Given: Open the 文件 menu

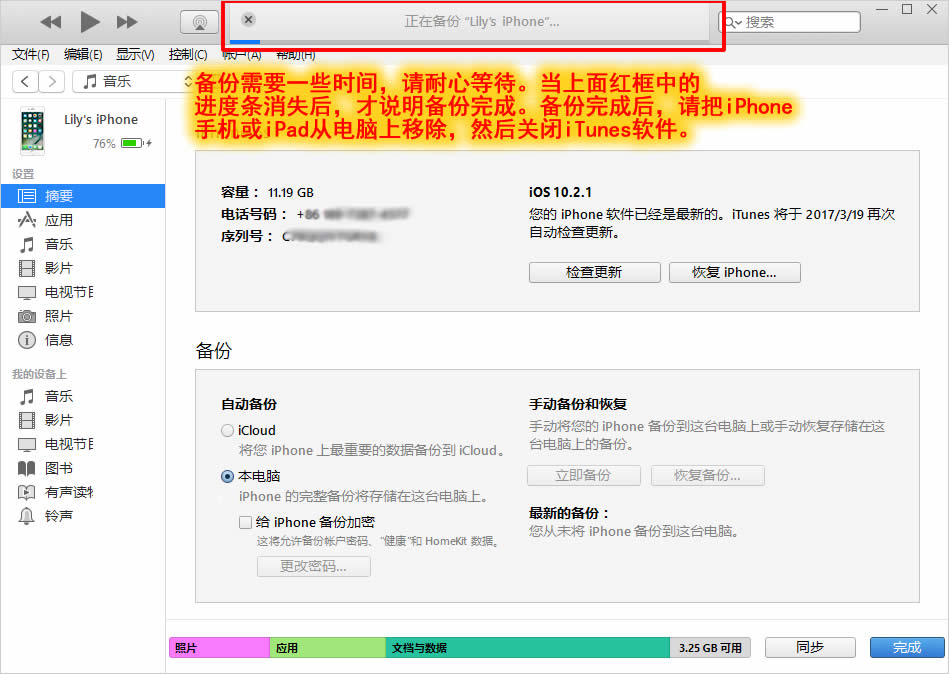Looking at the screenshot, I should [28, 55].
